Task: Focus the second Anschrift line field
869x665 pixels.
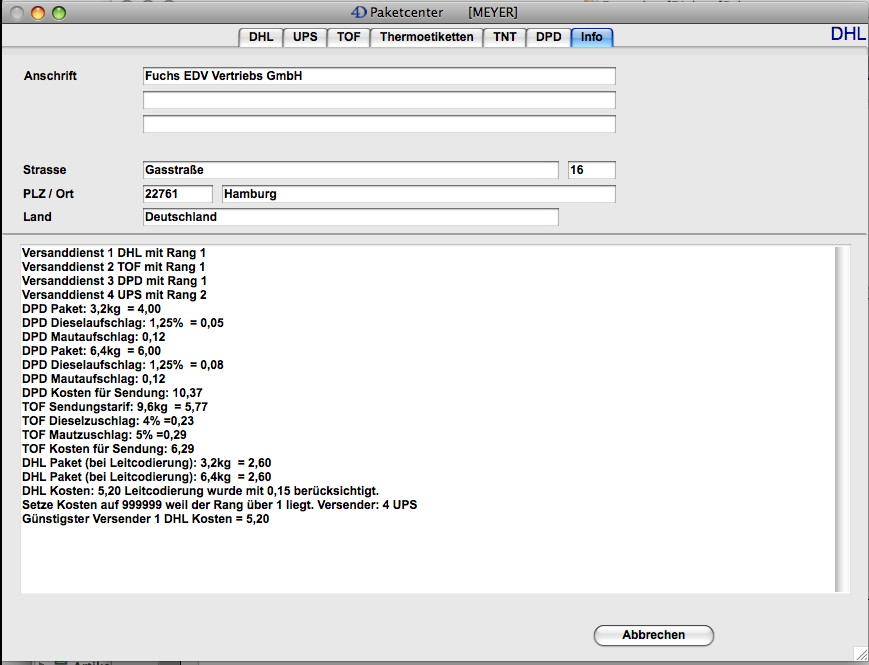Action: point(379,100)
